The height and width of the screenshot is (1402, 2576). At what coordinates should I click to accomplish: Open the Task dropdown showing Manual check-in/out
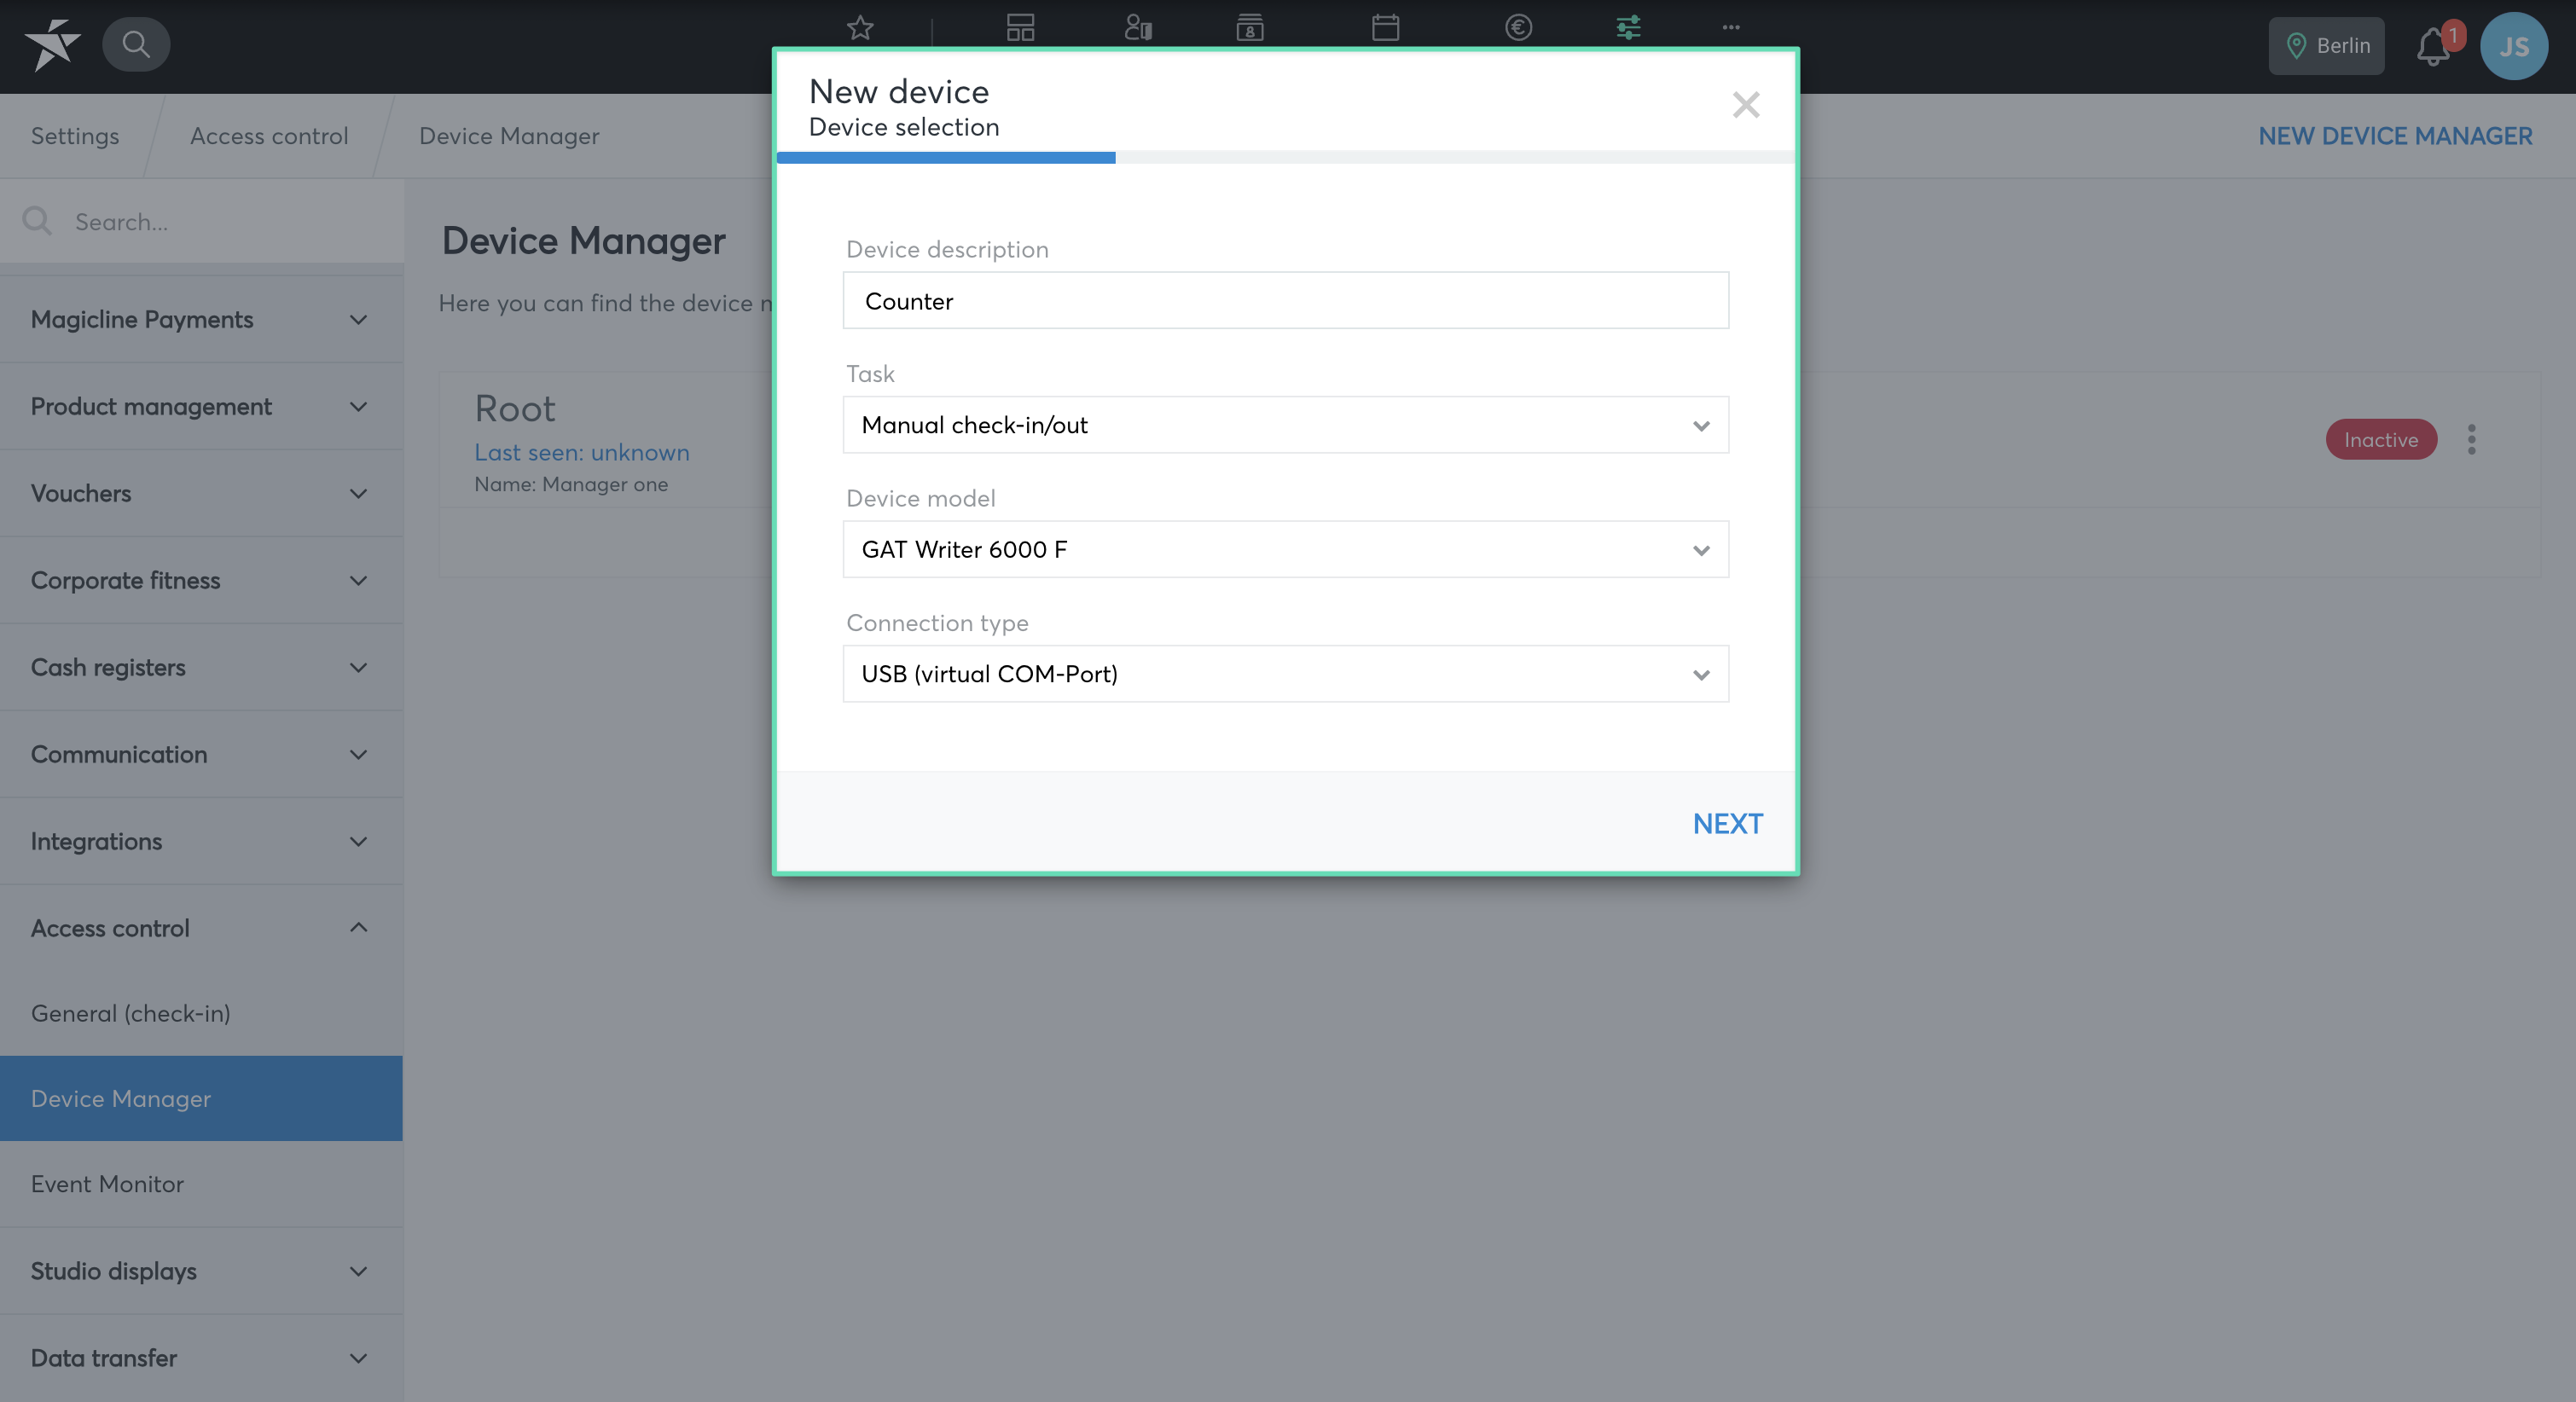(1286, 425)
